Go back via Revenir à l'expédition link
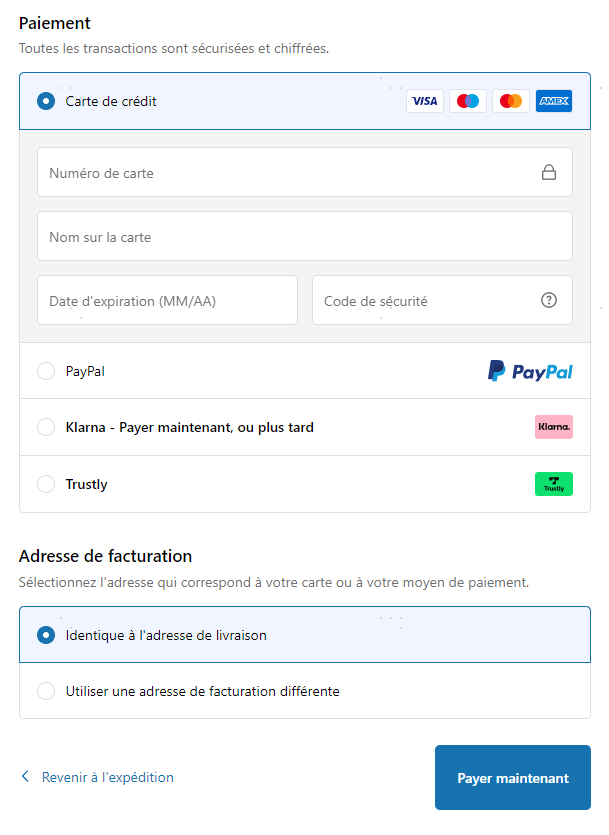609x835 pixels. click(x=107, y=777)
